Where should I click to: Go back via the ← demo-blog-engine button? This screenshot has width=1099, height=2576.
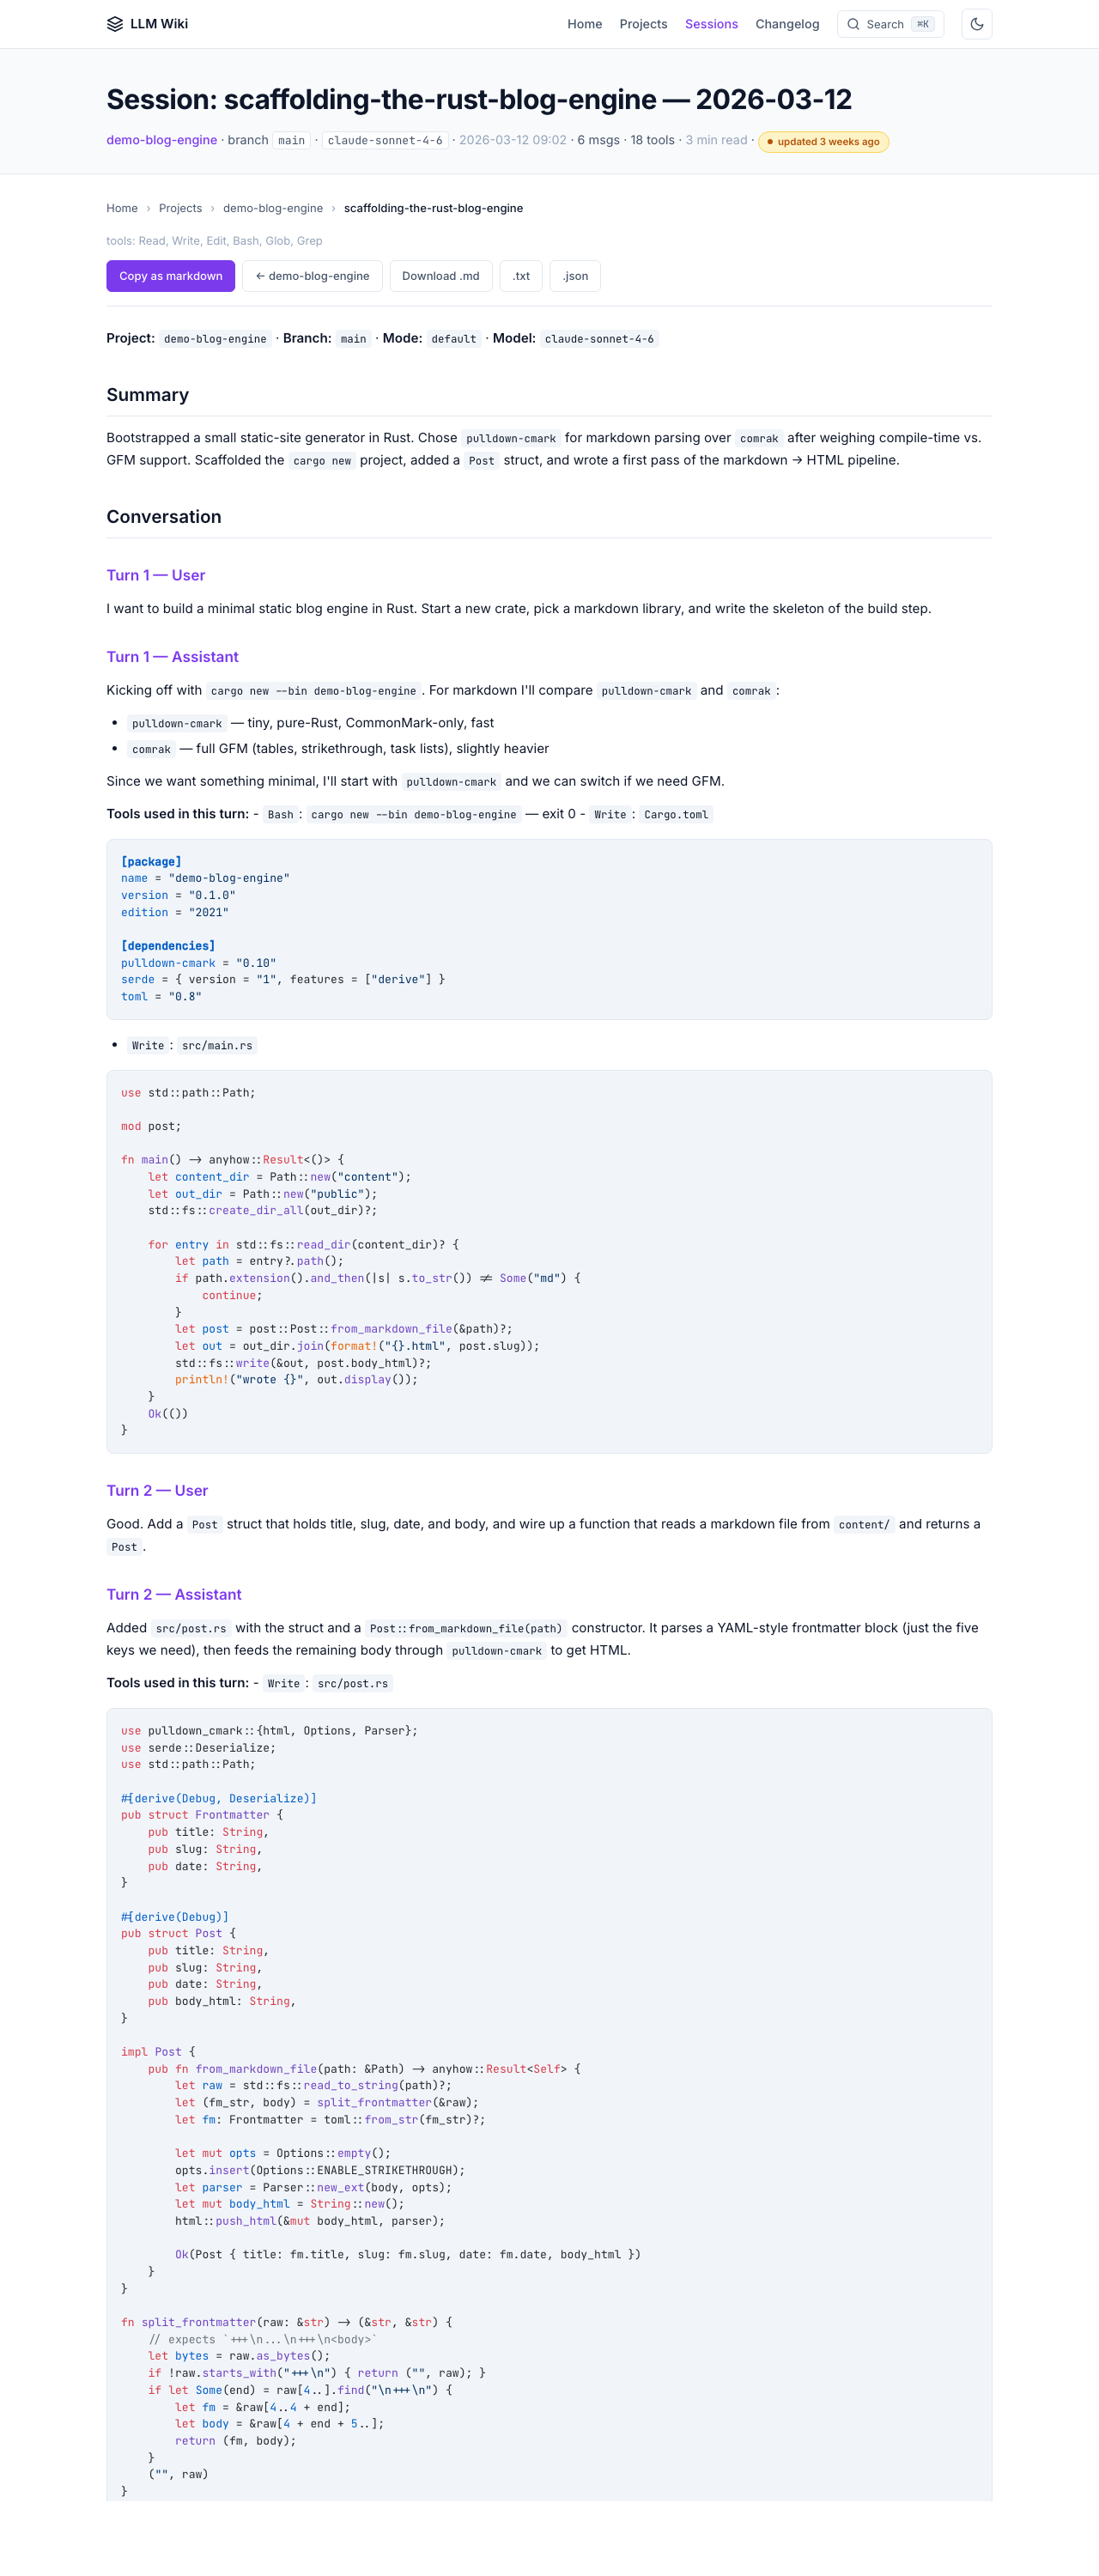pos(312,275)
